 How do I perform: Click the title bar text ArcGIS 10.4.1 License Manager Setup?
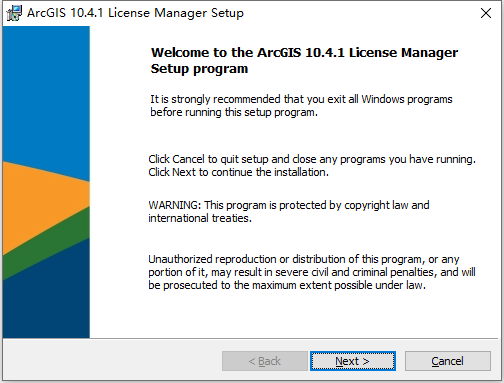(135, 13)
